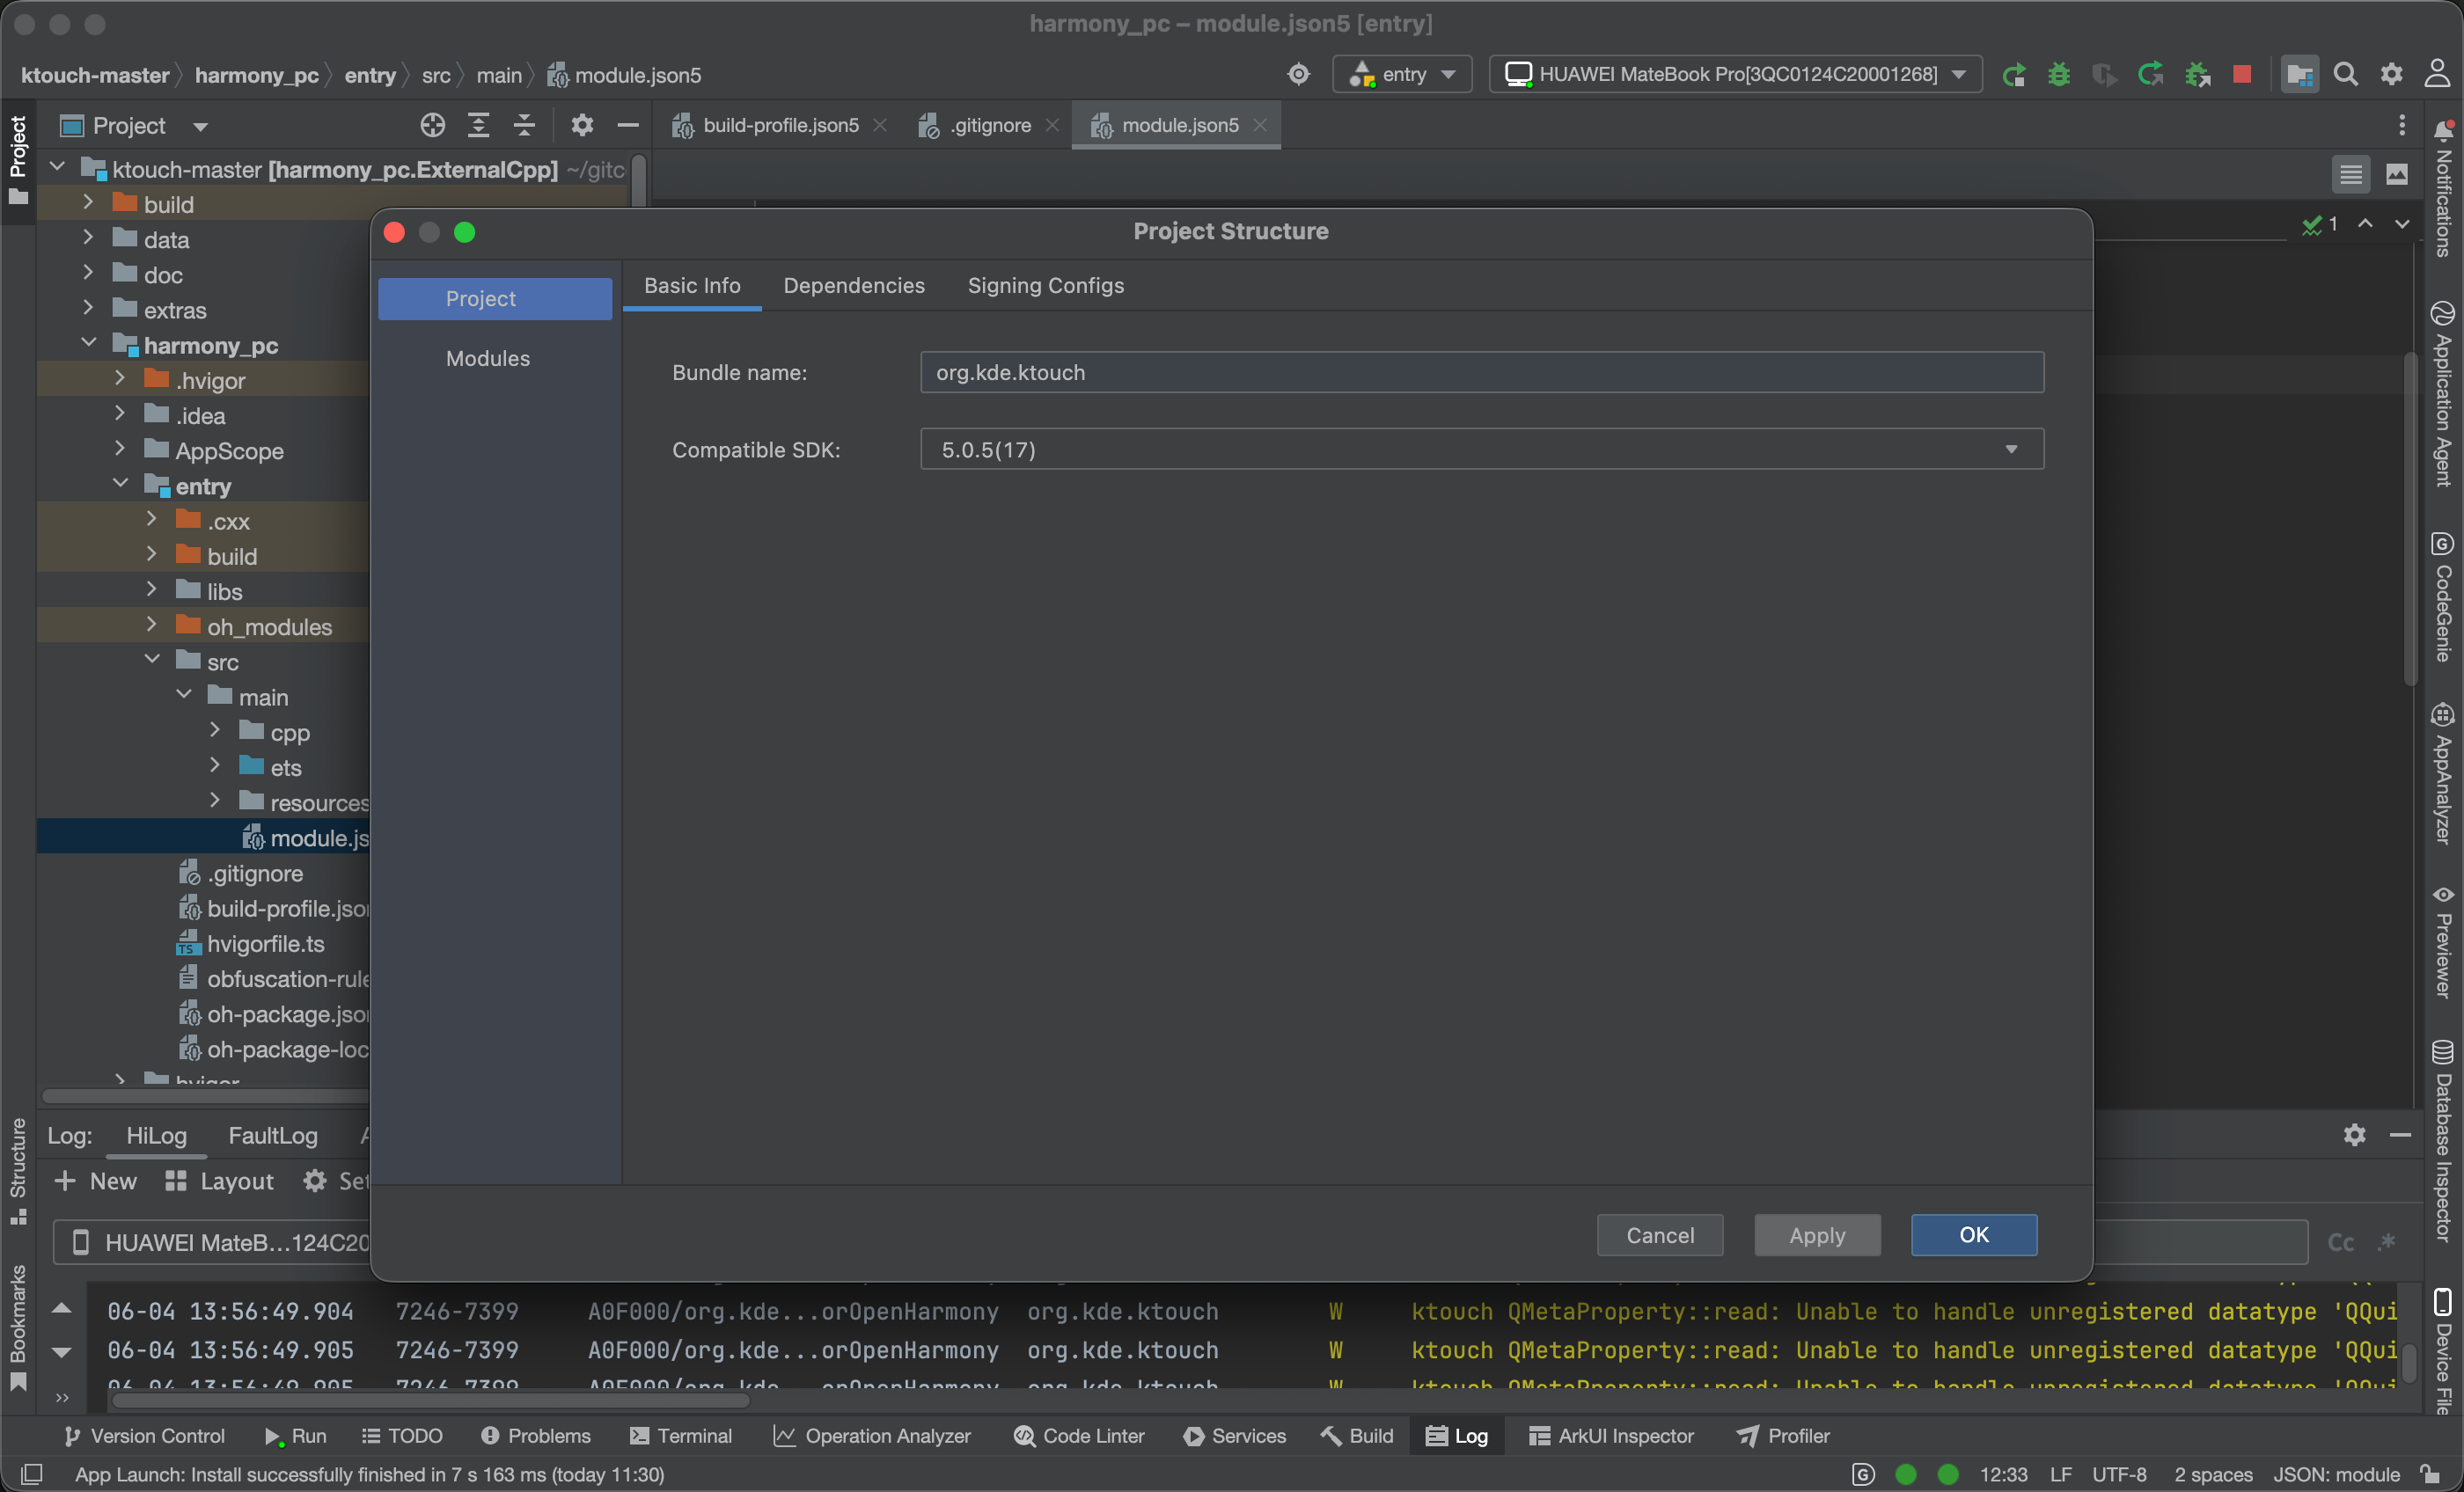Click scroll-up arrow in HiLog gutter

(x=61, y=1309)
